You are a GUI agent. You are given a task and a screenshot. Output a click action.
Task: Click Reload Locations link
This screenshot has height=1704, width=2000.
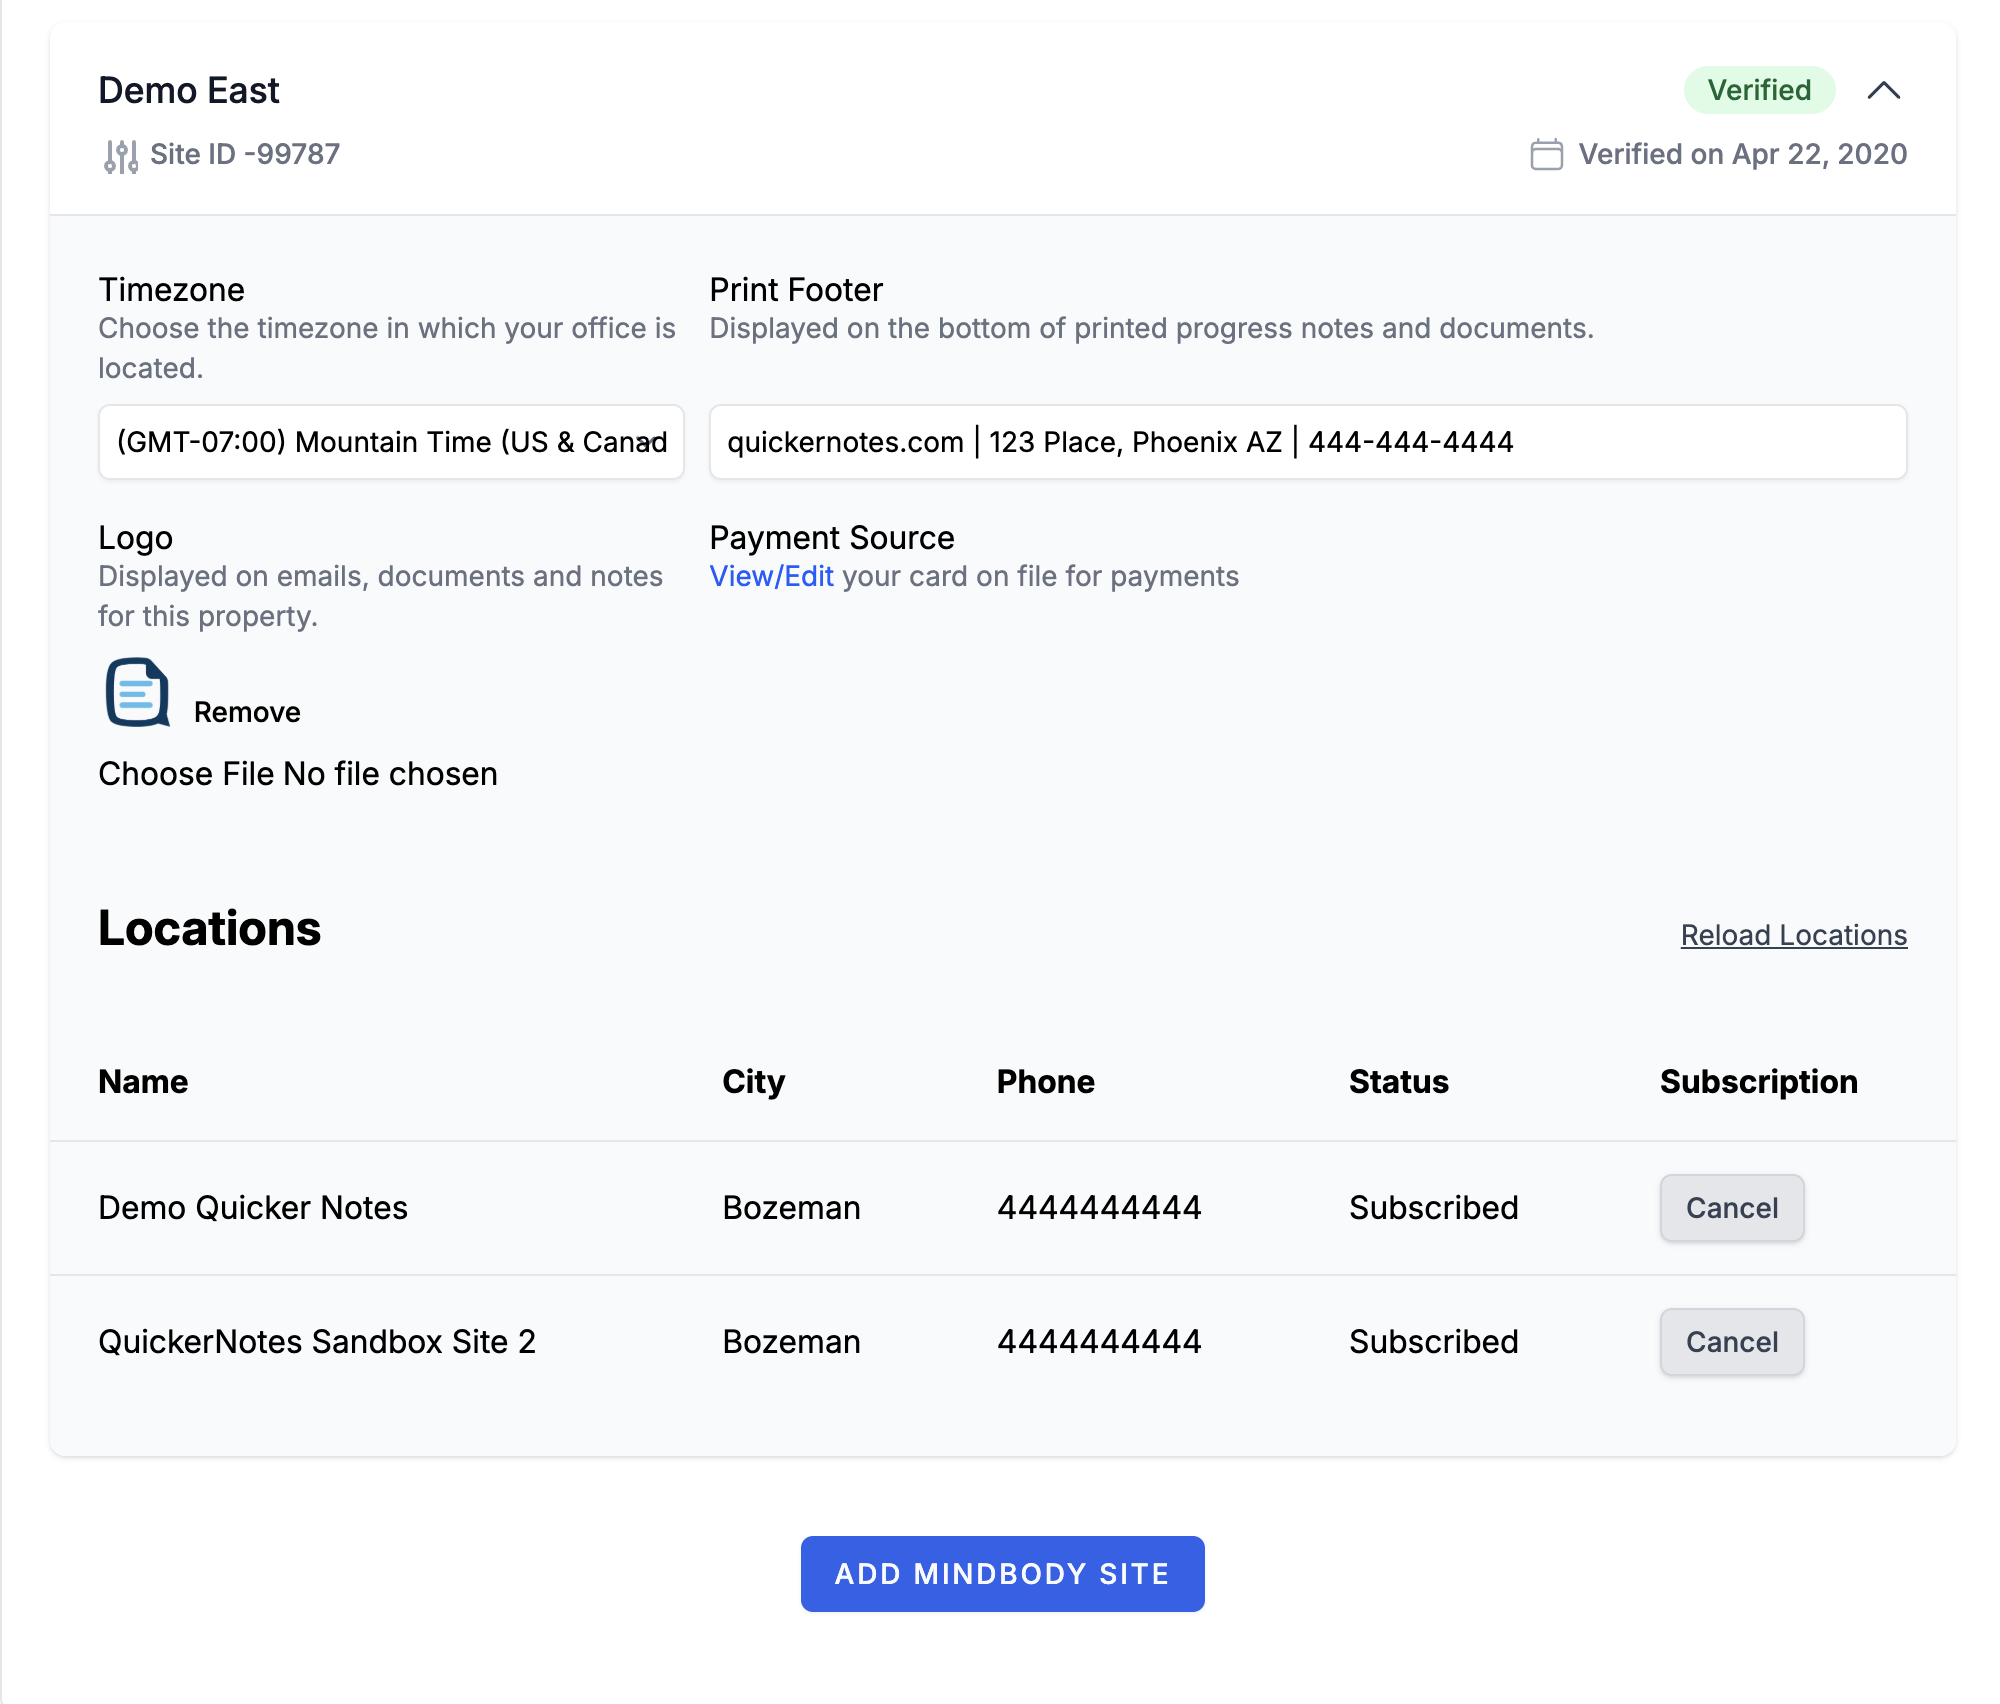(x=1793, y=935)
